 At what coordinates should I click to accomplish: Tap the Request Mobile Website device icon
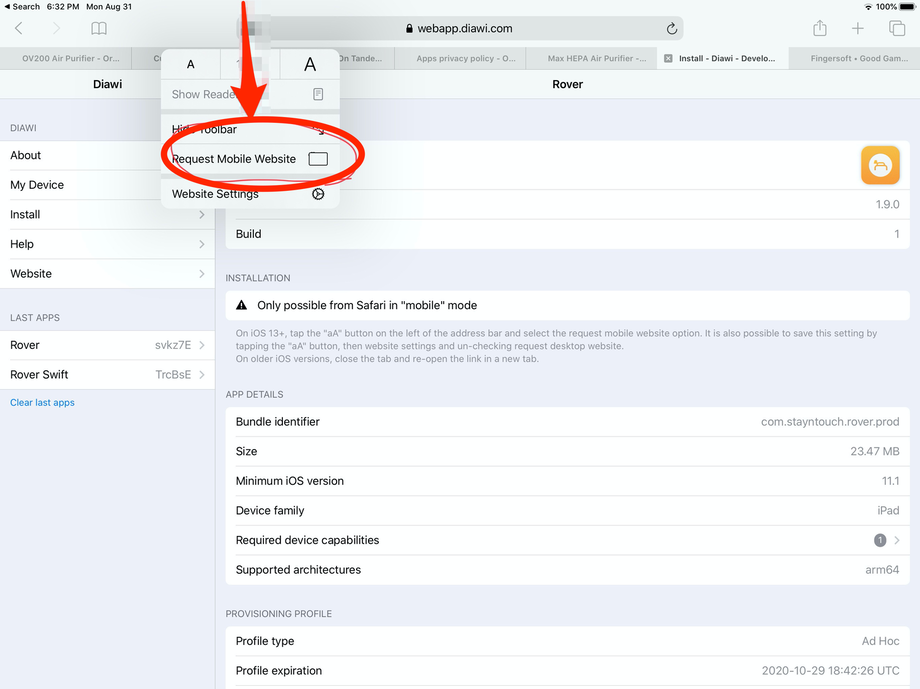(318, 158)
